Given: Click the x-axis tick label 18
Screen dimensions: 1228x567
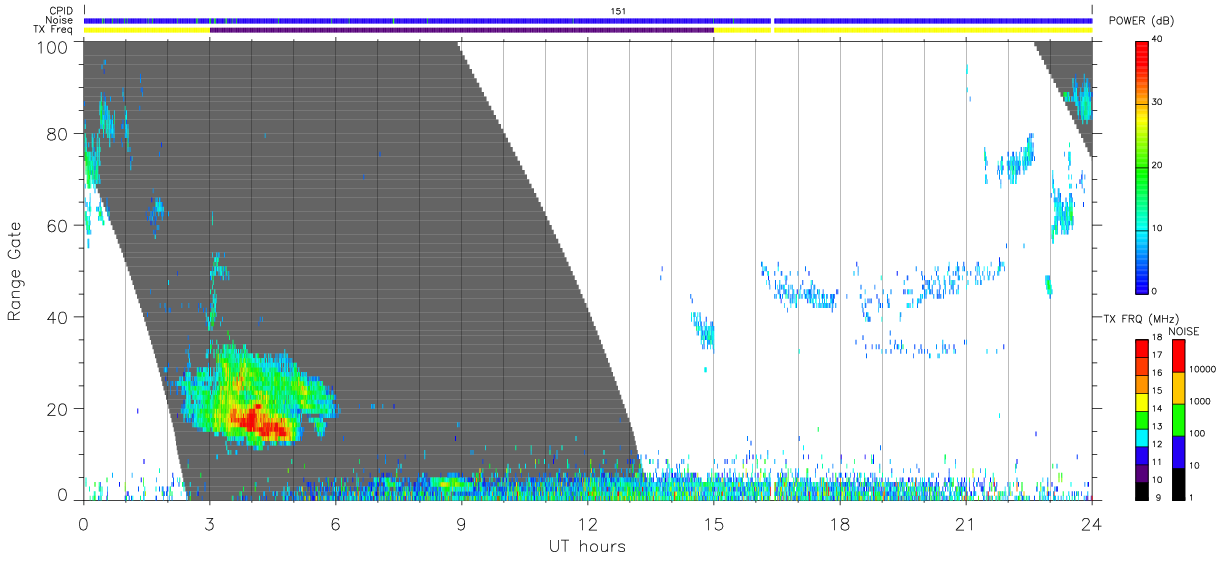Looking at the screenshot, I should 840,523.
